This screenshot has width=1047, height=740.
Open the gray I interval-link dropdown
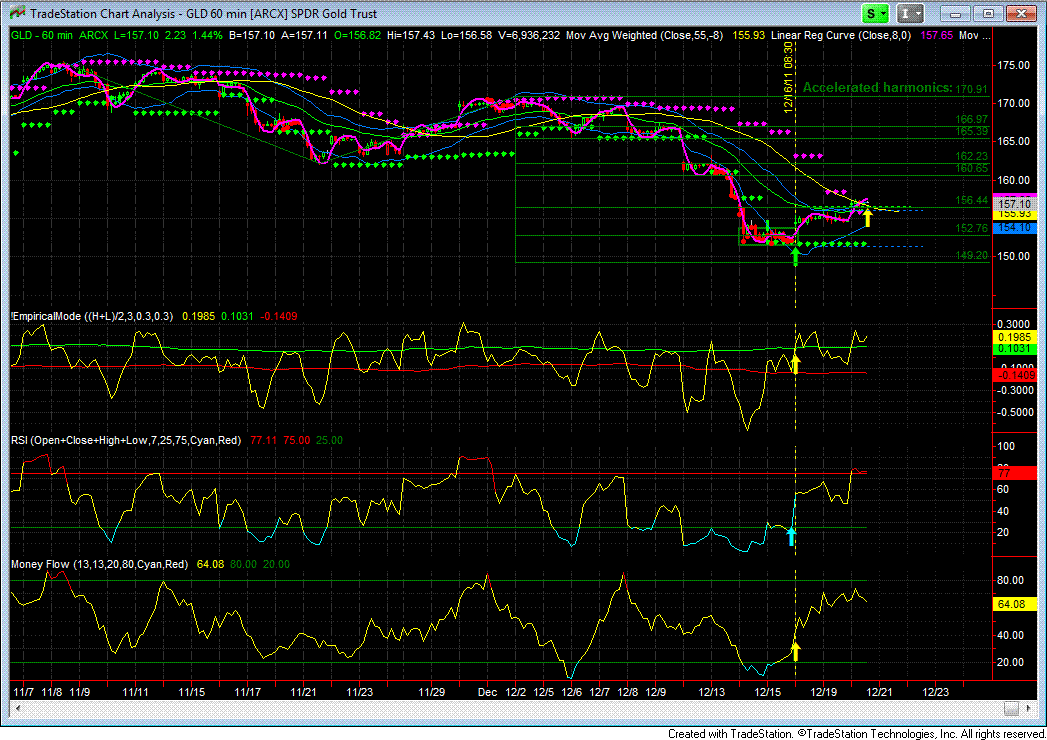point(909,13)
